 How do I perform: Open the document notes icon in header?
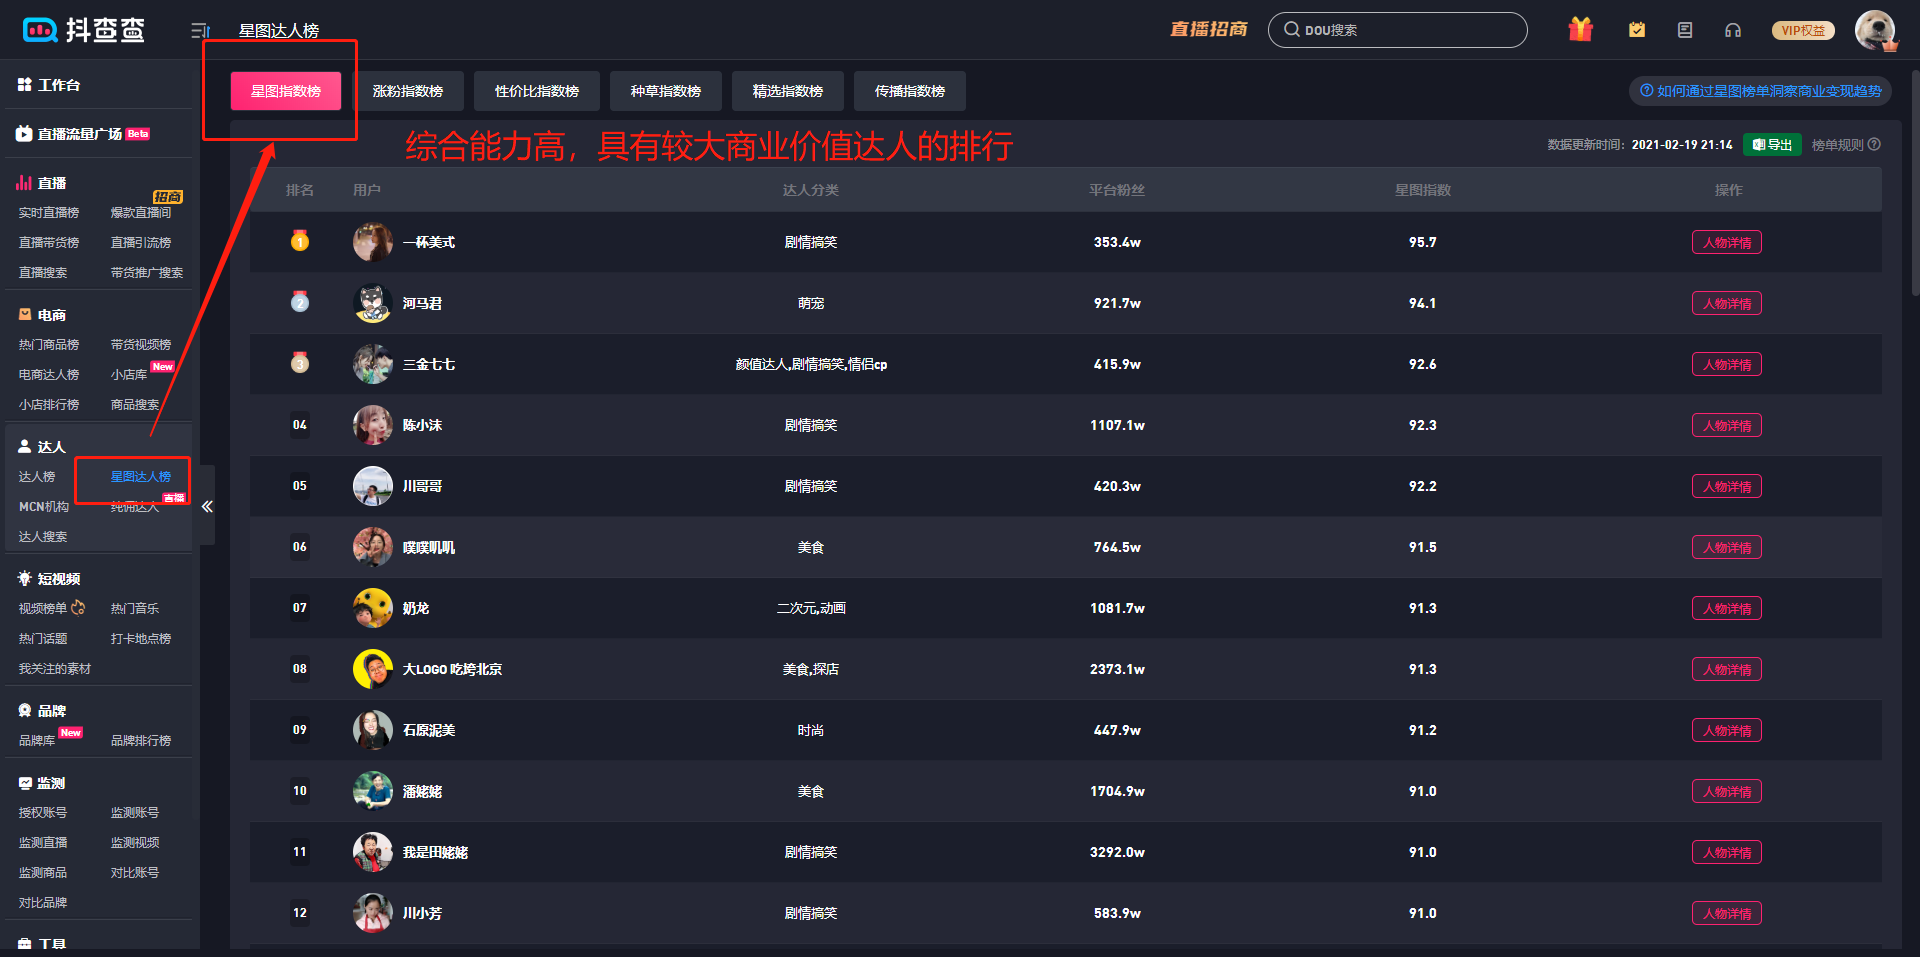tap(1685, 30)
